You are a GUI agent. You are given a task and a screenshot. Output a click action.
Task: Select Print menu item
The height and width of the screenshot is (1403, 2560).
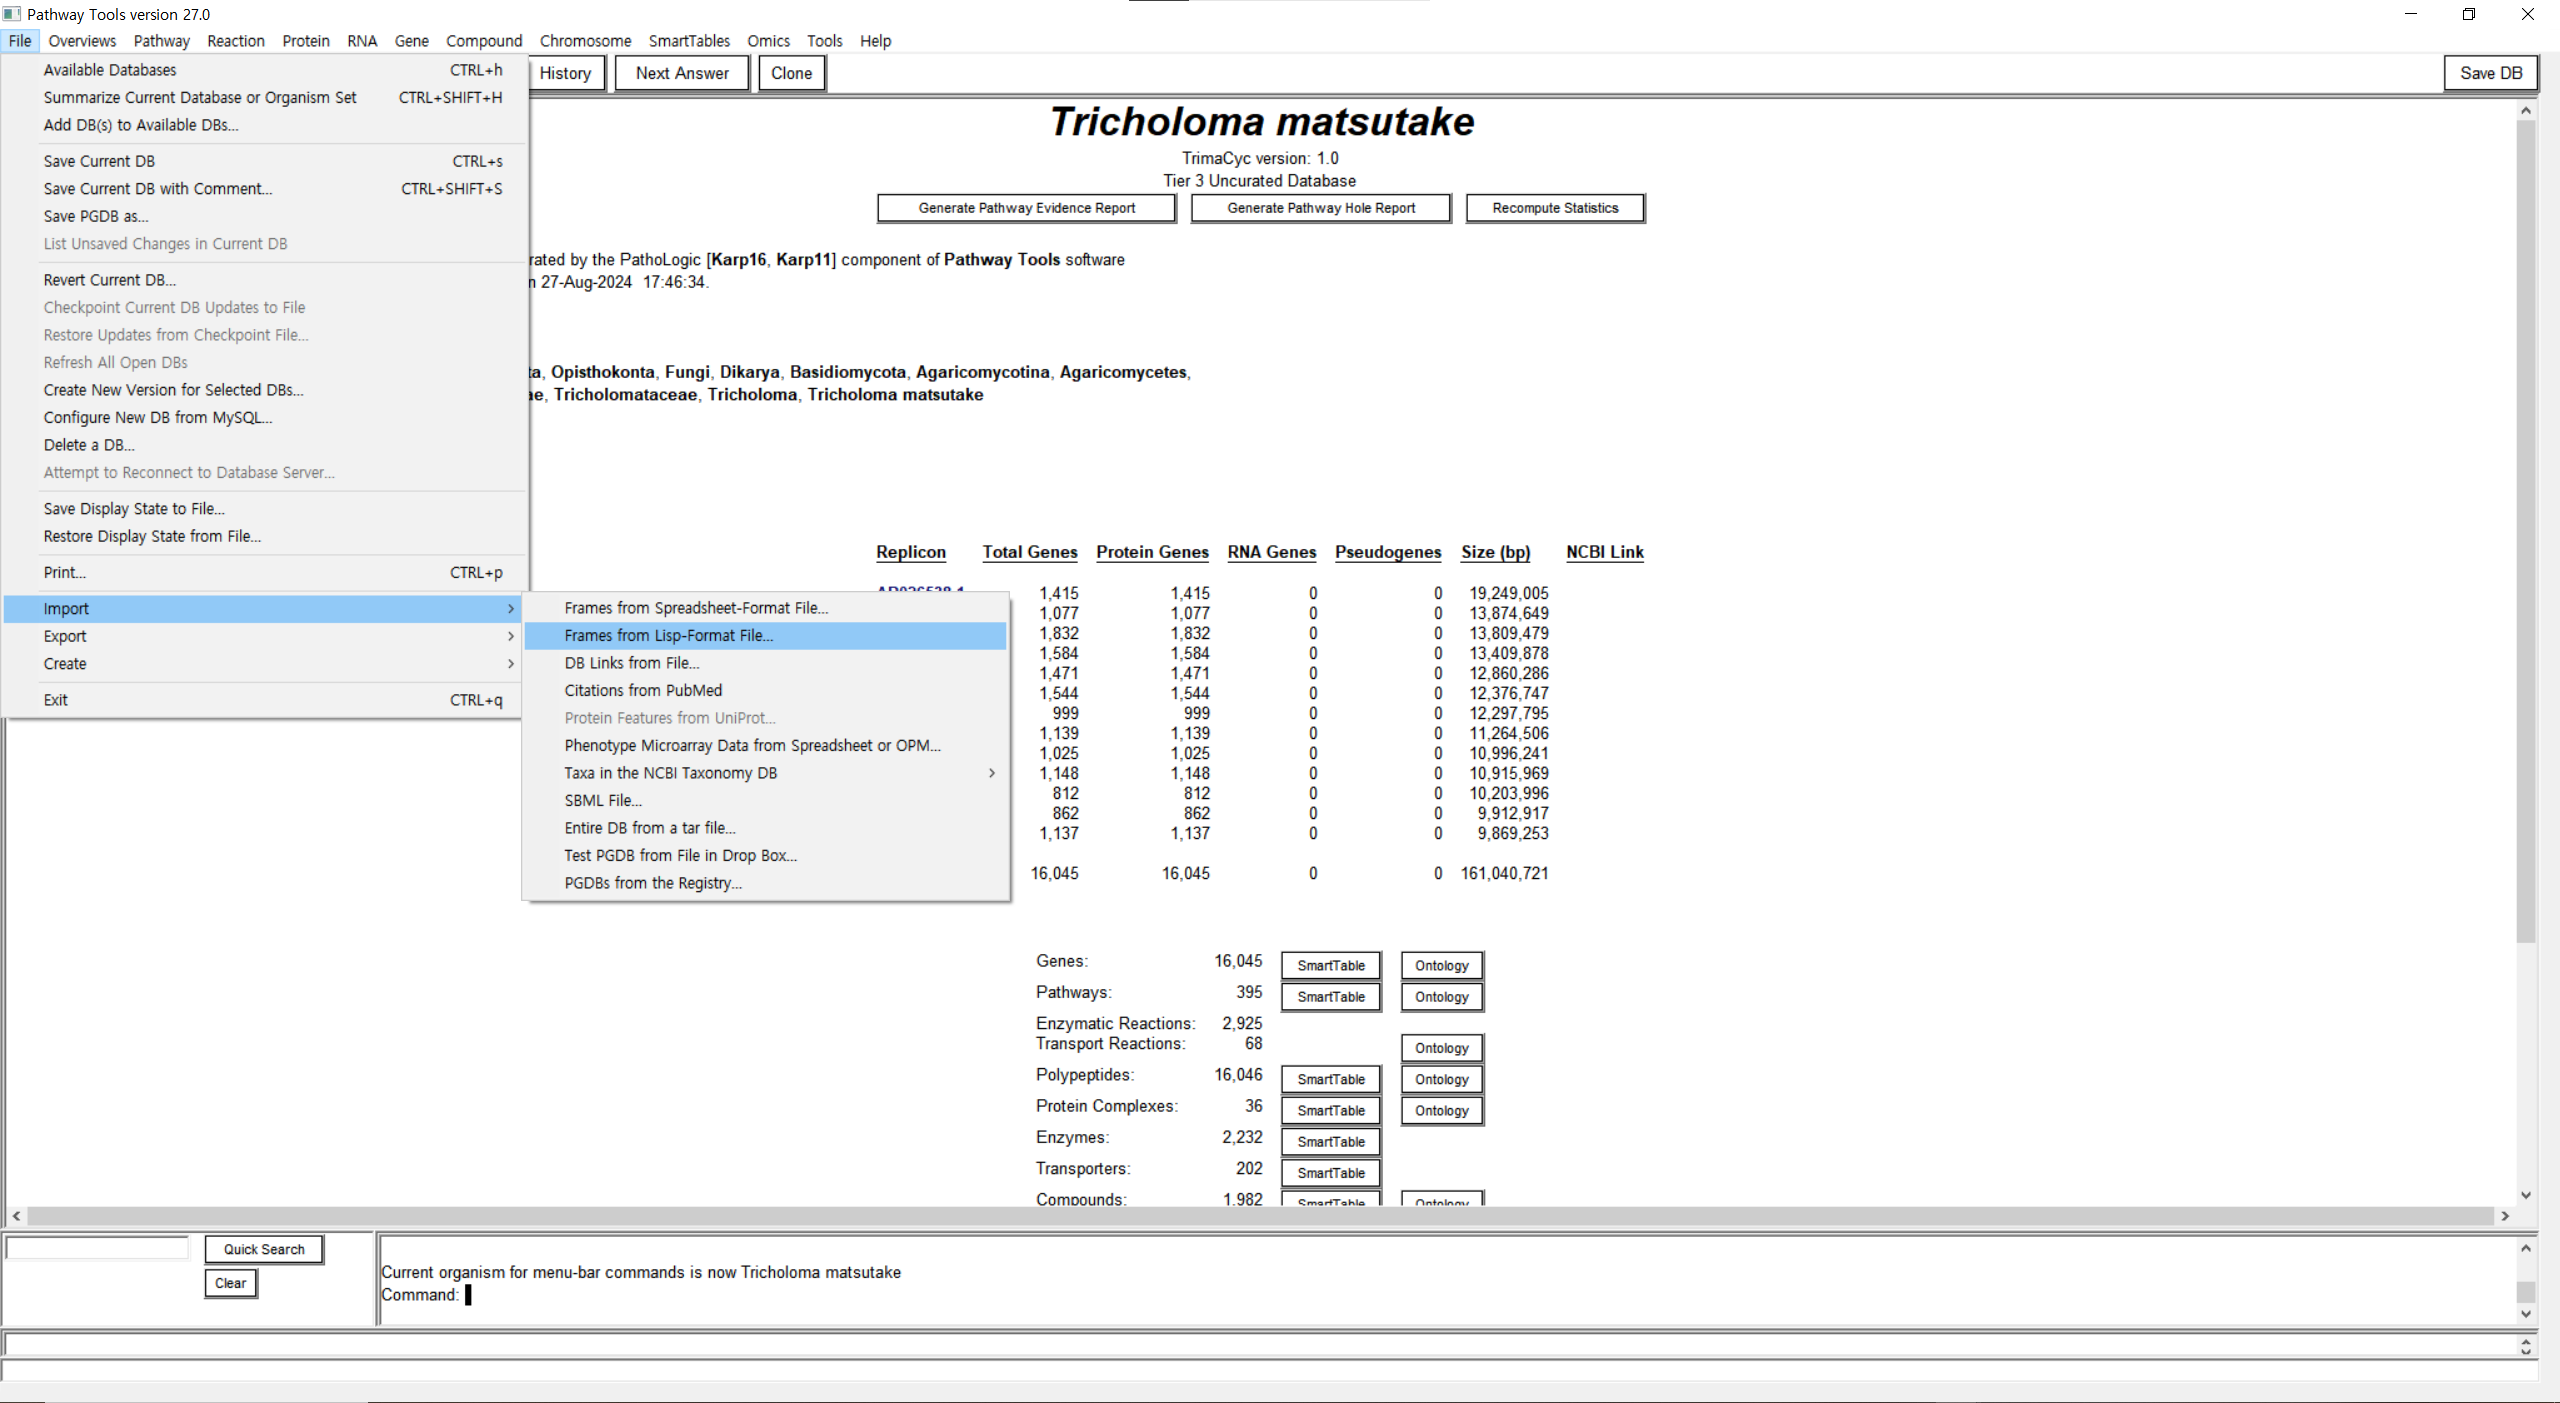pos(264,573)
